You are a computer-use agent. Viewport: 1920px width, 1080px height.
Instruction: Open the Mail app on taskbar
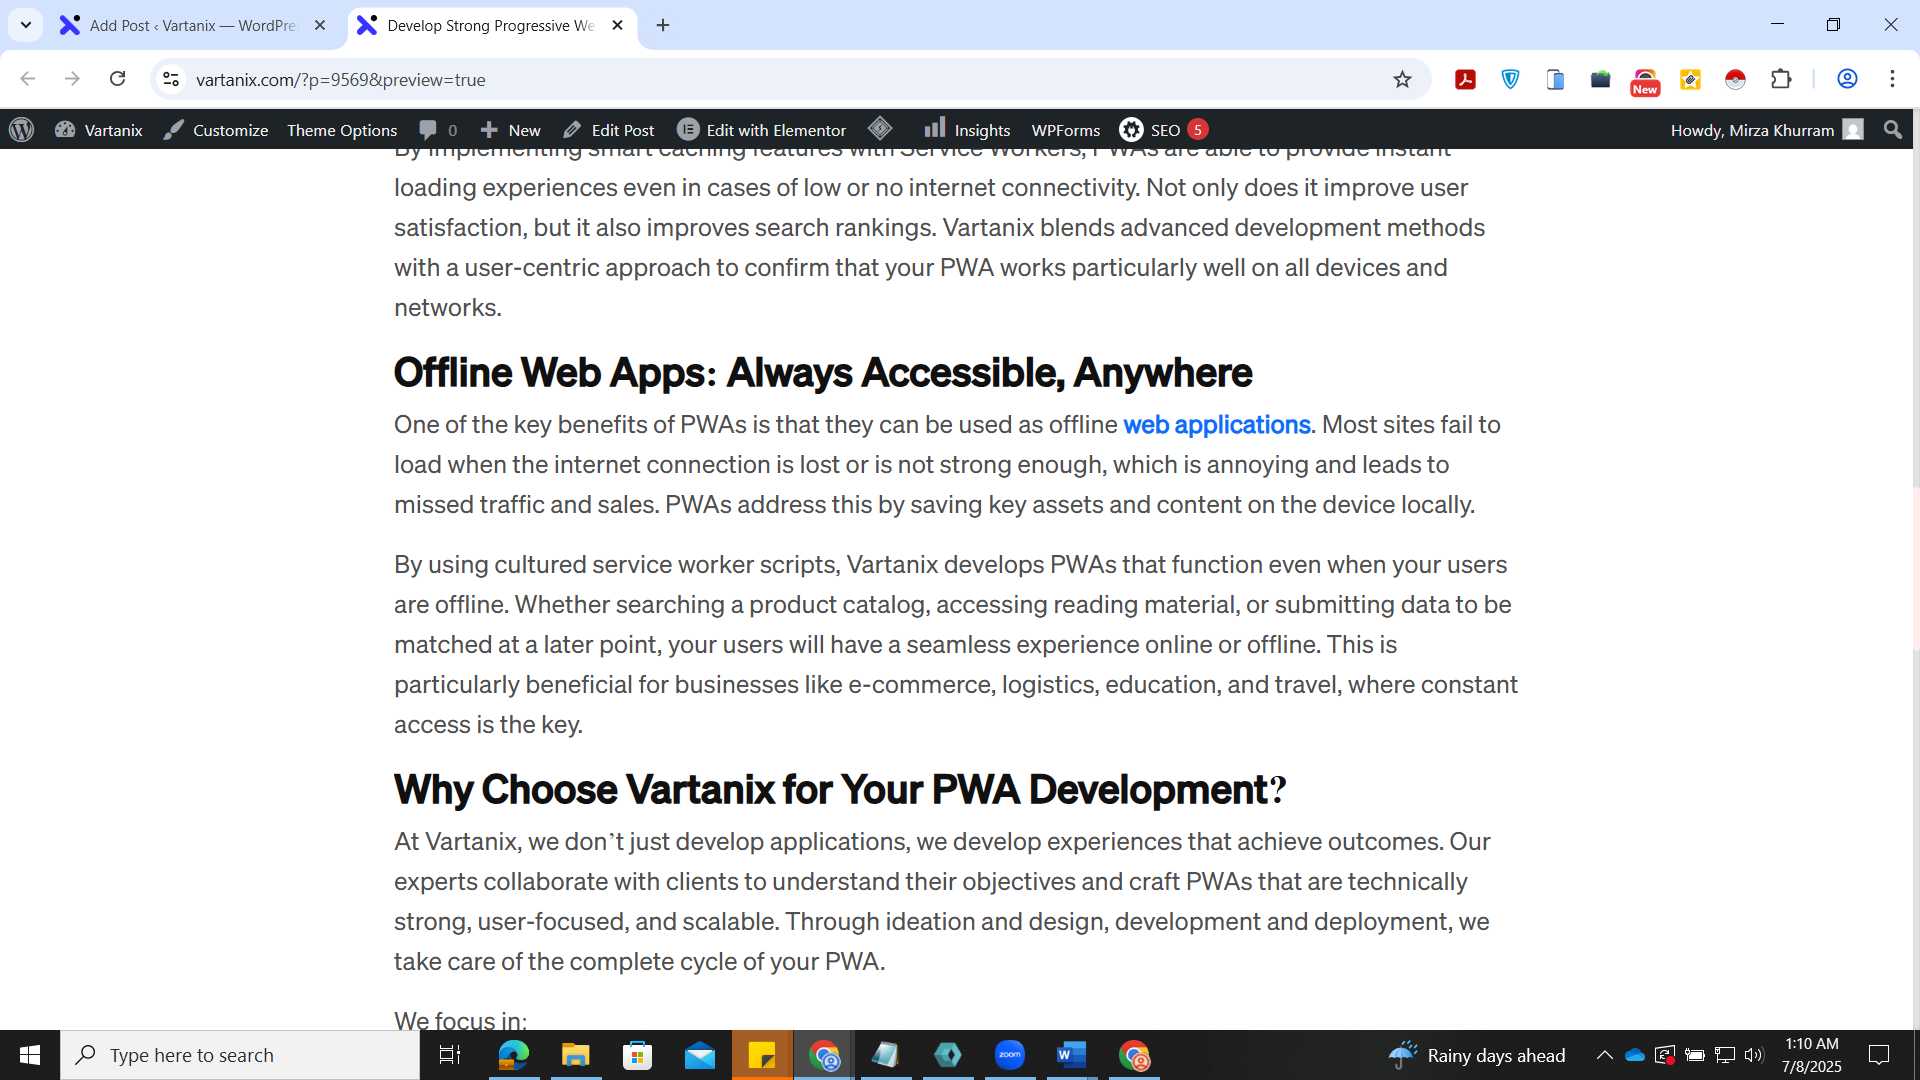click(x=700, y=1055)
